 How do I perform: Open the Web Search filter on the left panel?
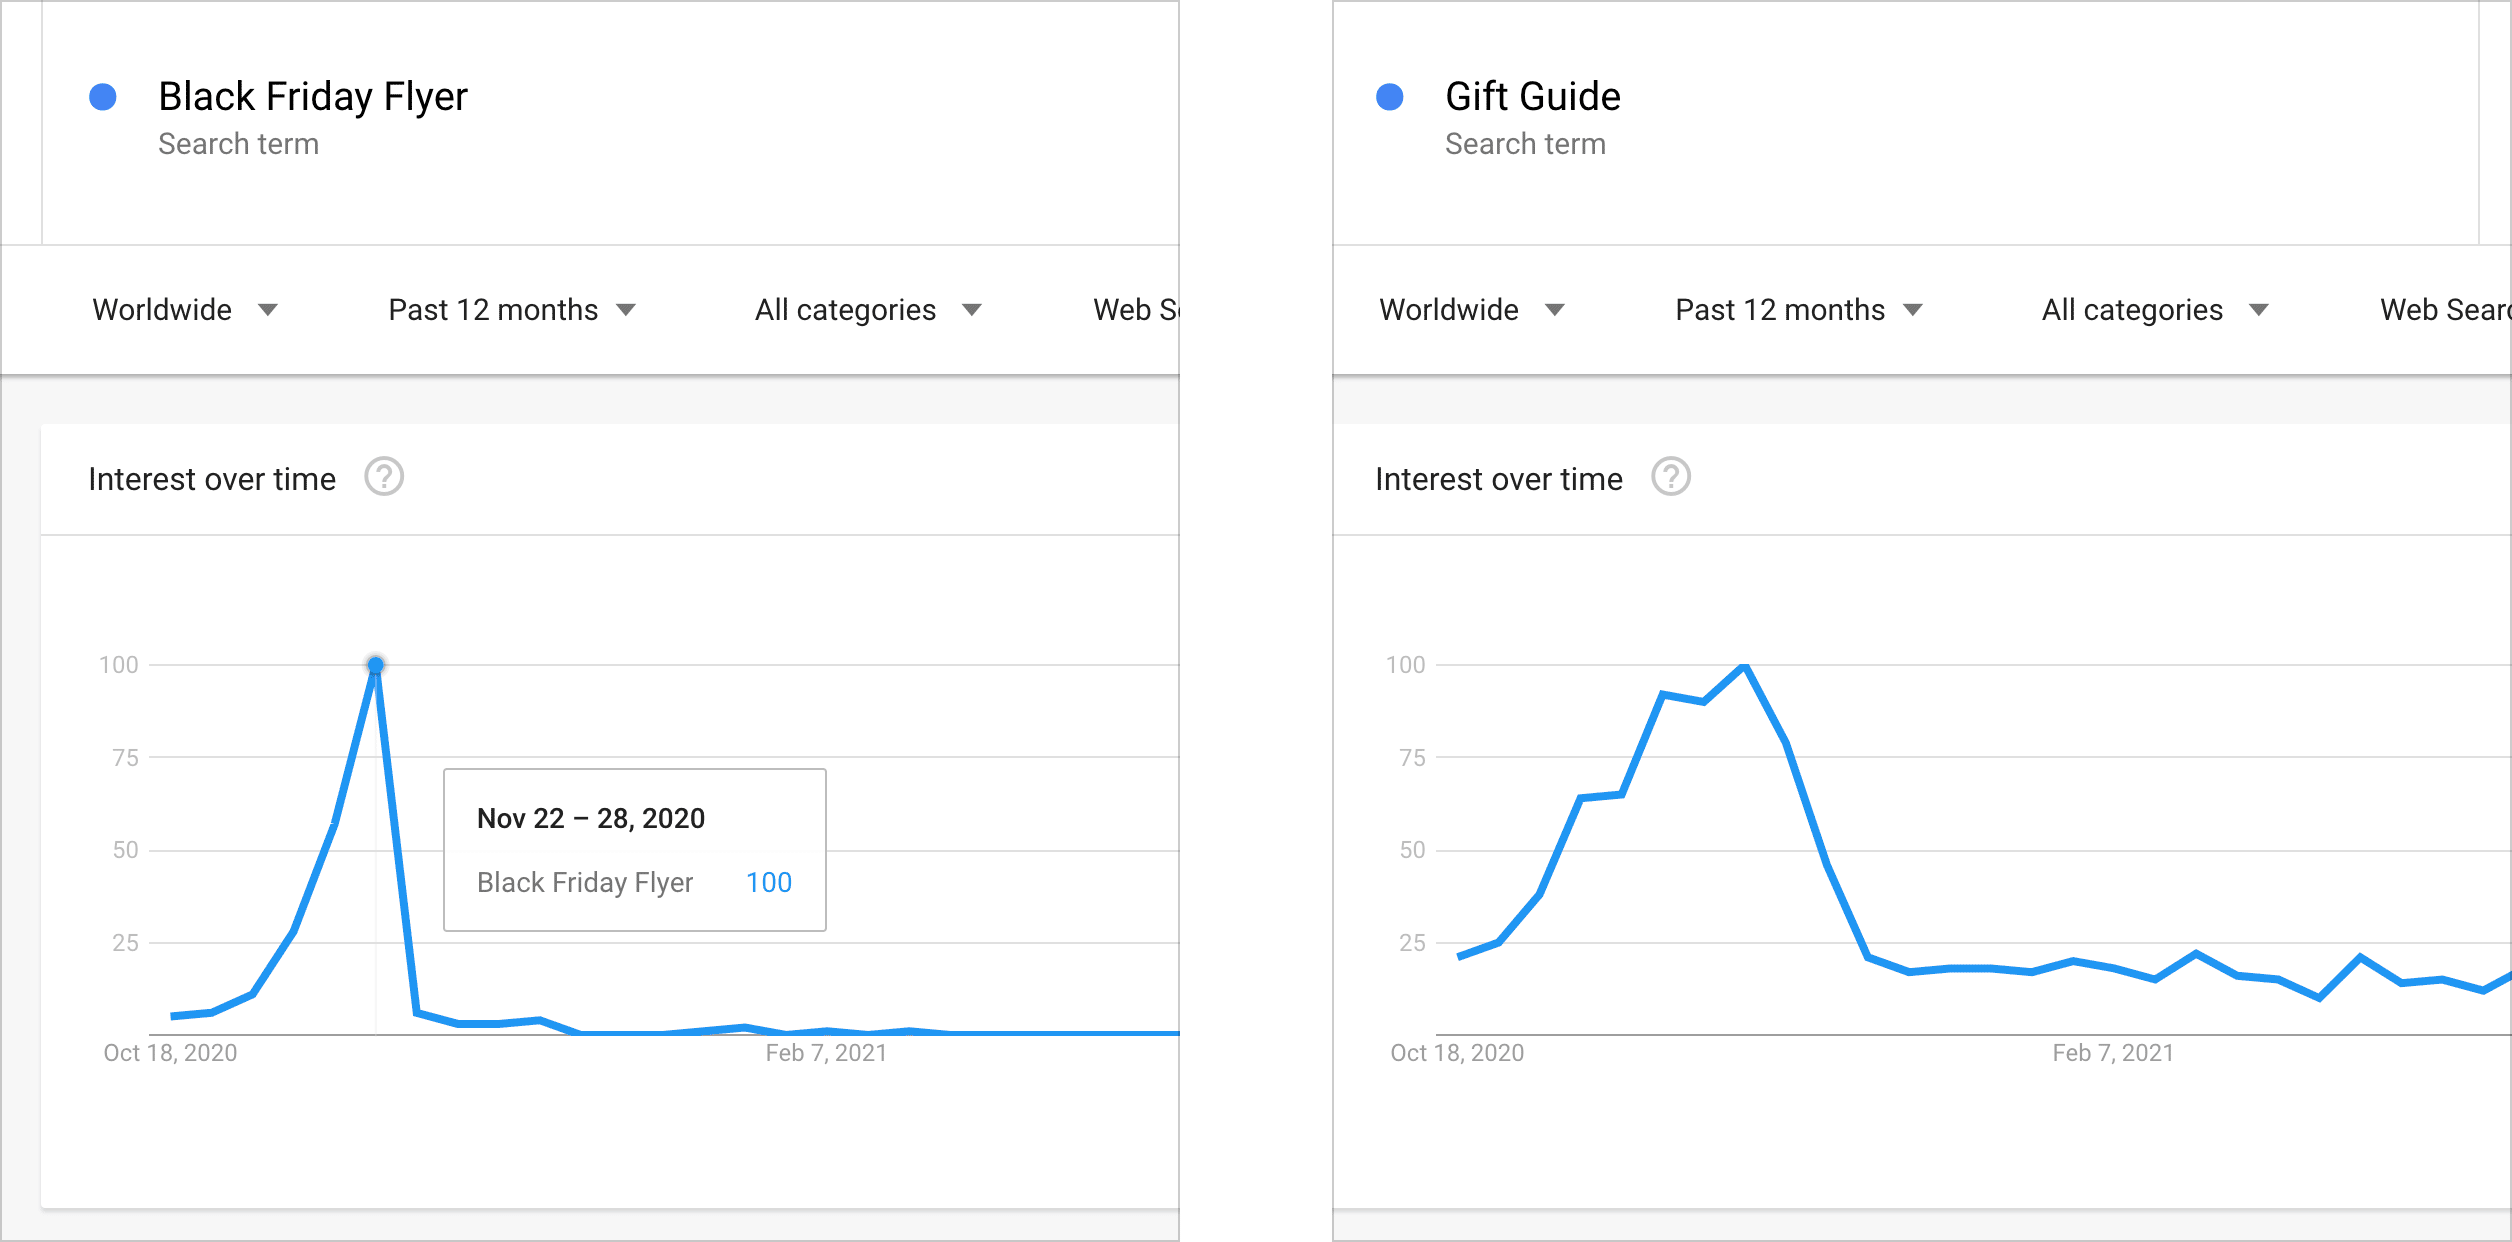click(1140, 310)
